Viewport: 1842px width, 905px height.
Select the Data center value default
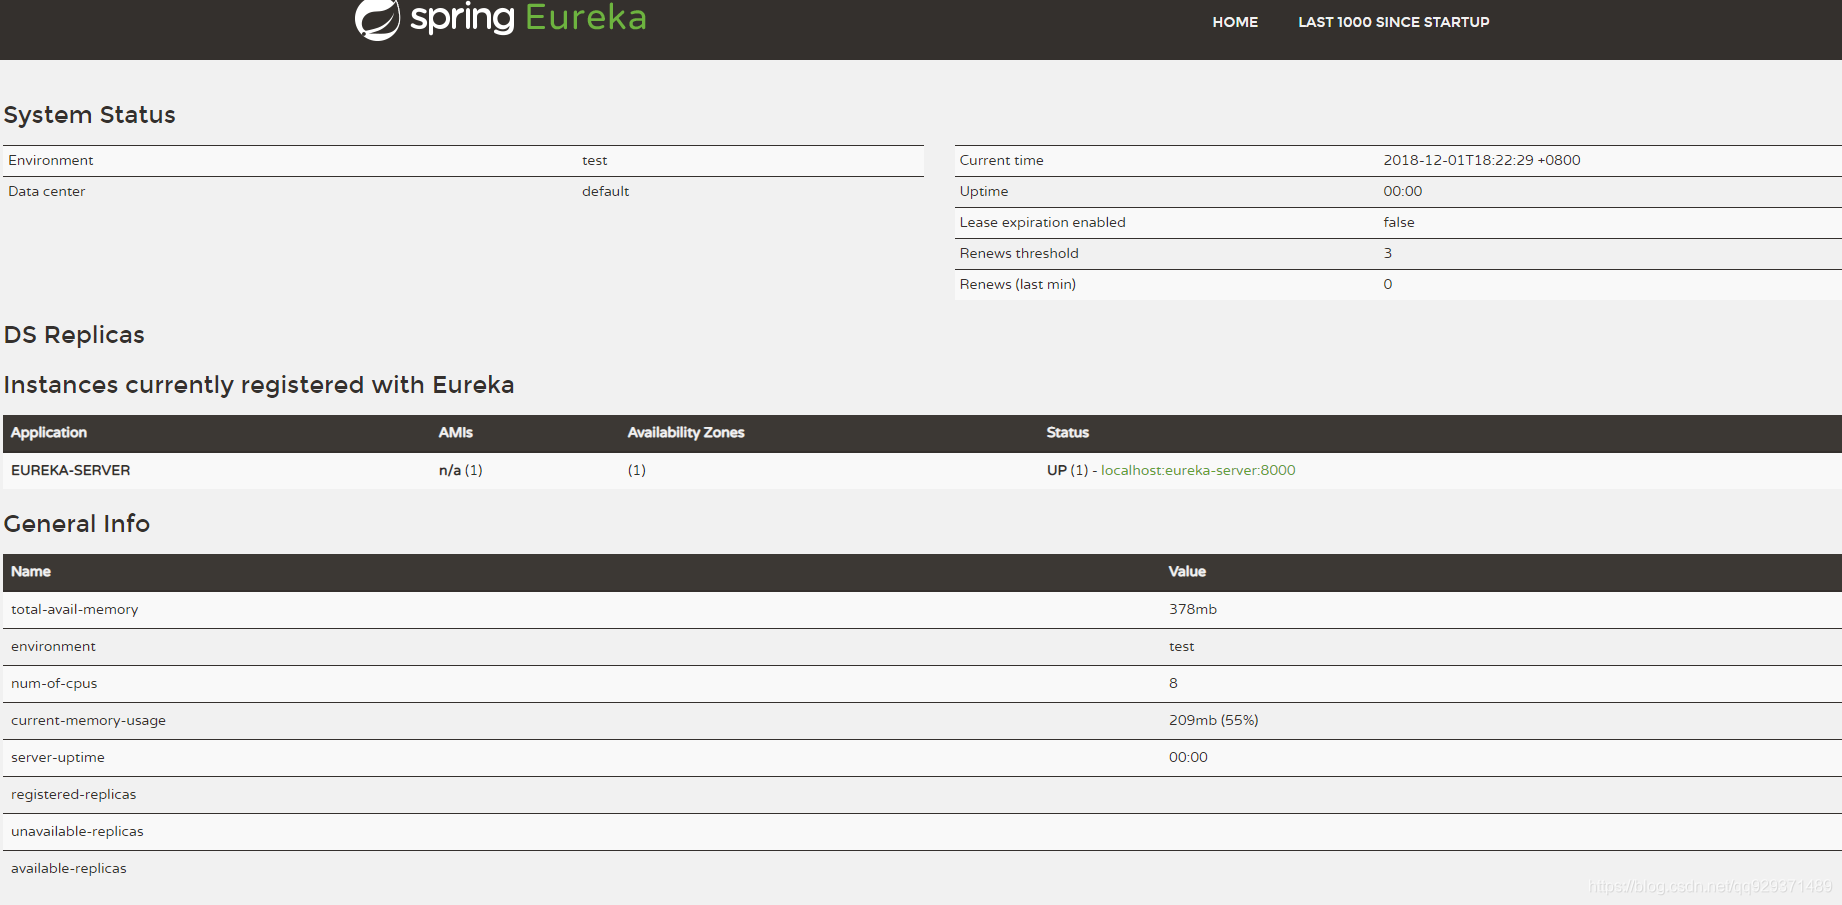point(605,191)
